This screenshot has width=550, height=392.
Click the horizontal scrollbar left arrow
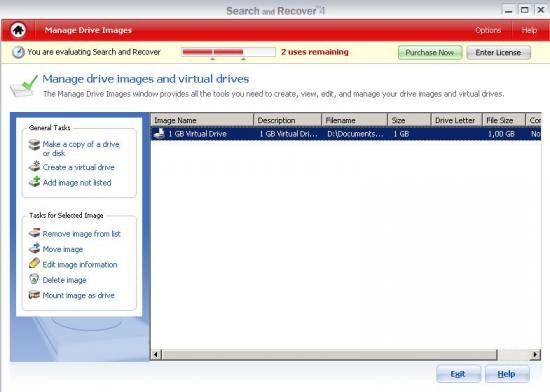tap(156, 354)
